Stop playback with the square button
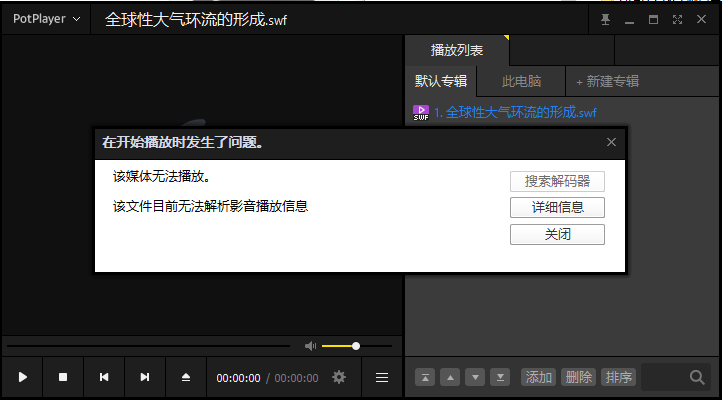Screen dimensions: 722x400 click(63, 377)
